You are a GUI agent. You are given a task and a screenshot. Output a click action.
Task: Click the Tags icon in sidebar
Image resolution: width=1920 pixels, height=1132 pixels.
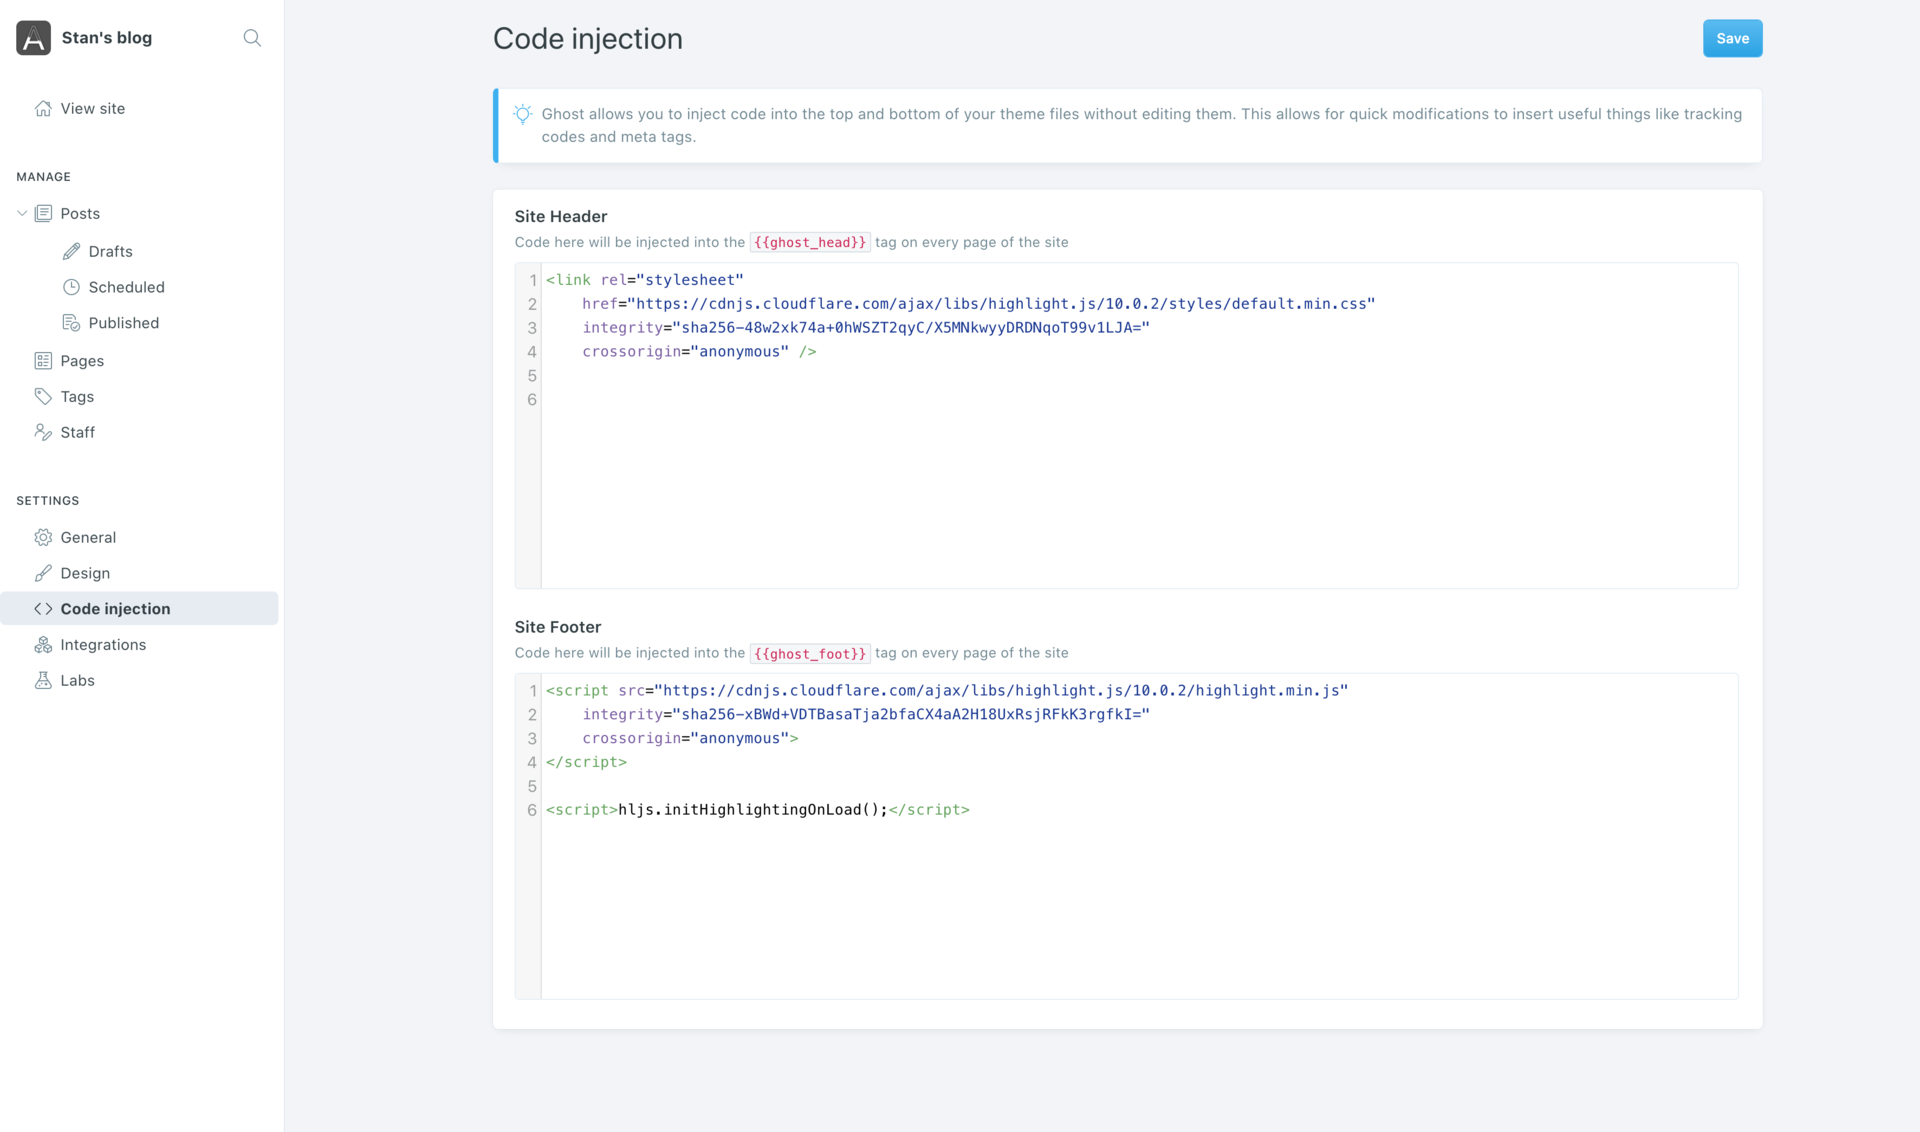[44, 396]
